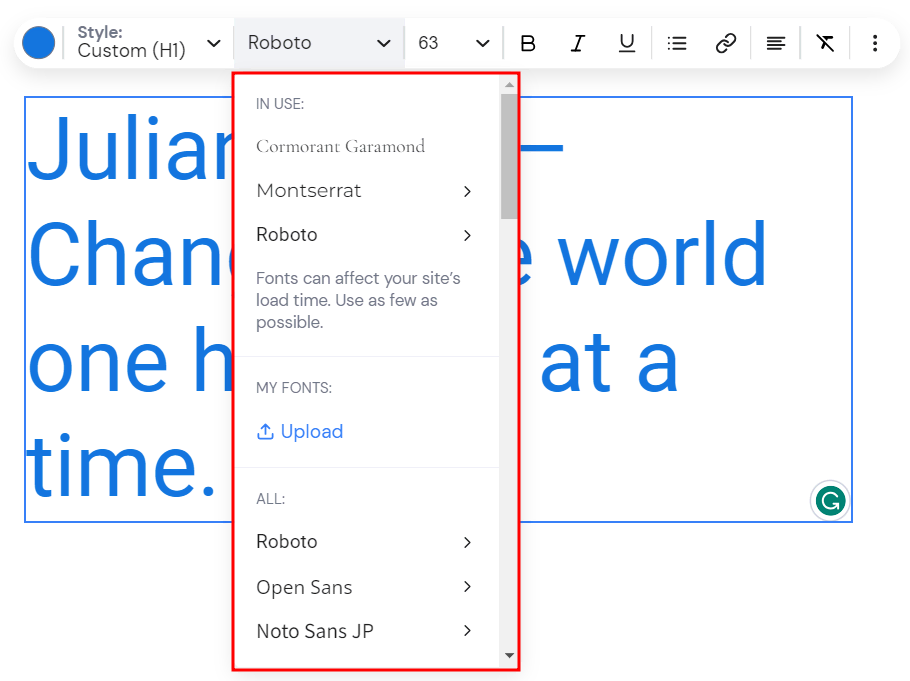Apply bullet list formatting

coord(677,43)
